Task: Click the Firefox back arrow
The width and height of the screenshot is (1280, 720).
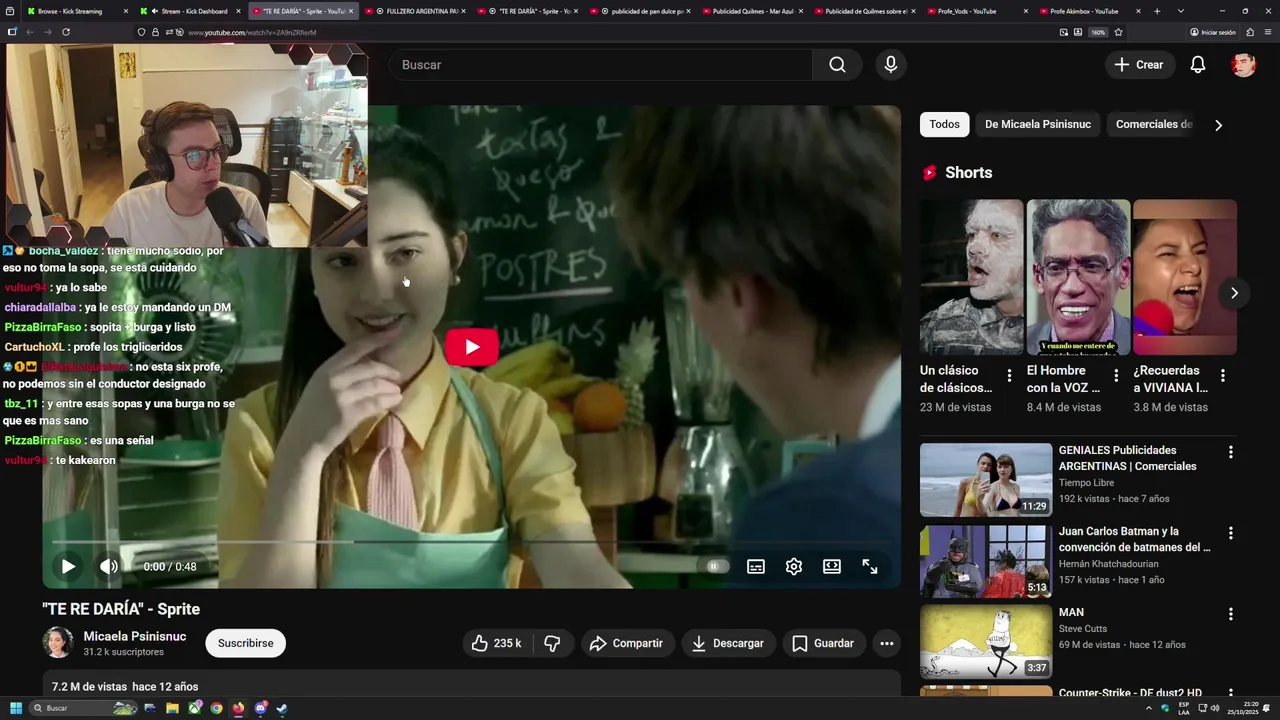Action: pyautogui.click(x=30, y=32)
